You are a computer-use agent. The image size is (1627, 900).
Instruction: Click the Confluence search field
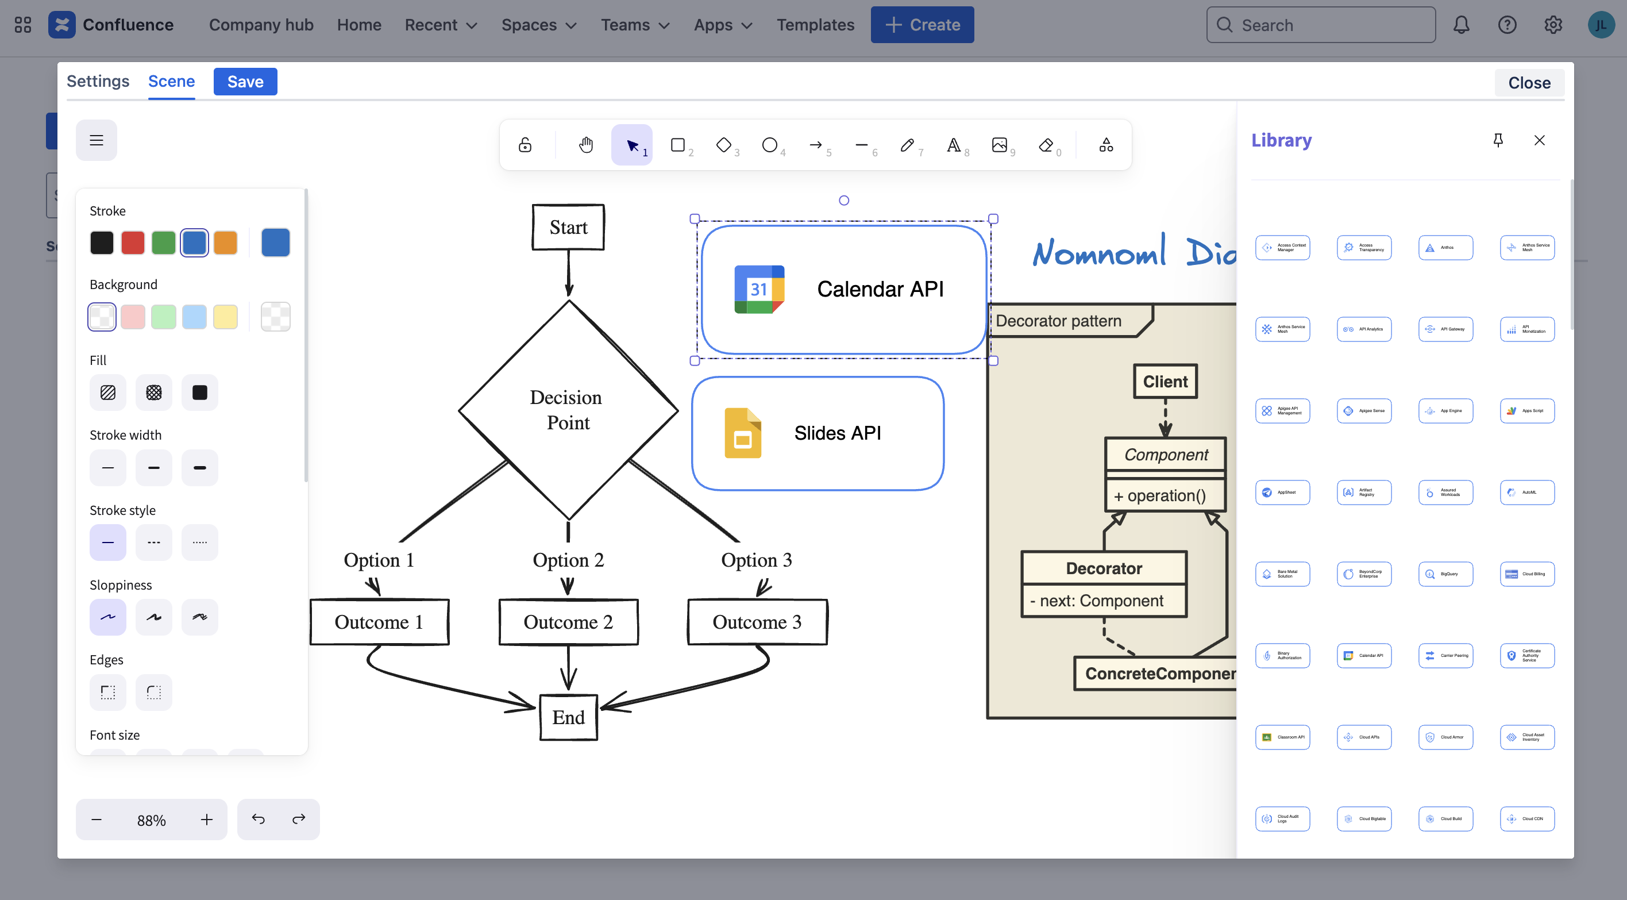[x=1320, y=25]
